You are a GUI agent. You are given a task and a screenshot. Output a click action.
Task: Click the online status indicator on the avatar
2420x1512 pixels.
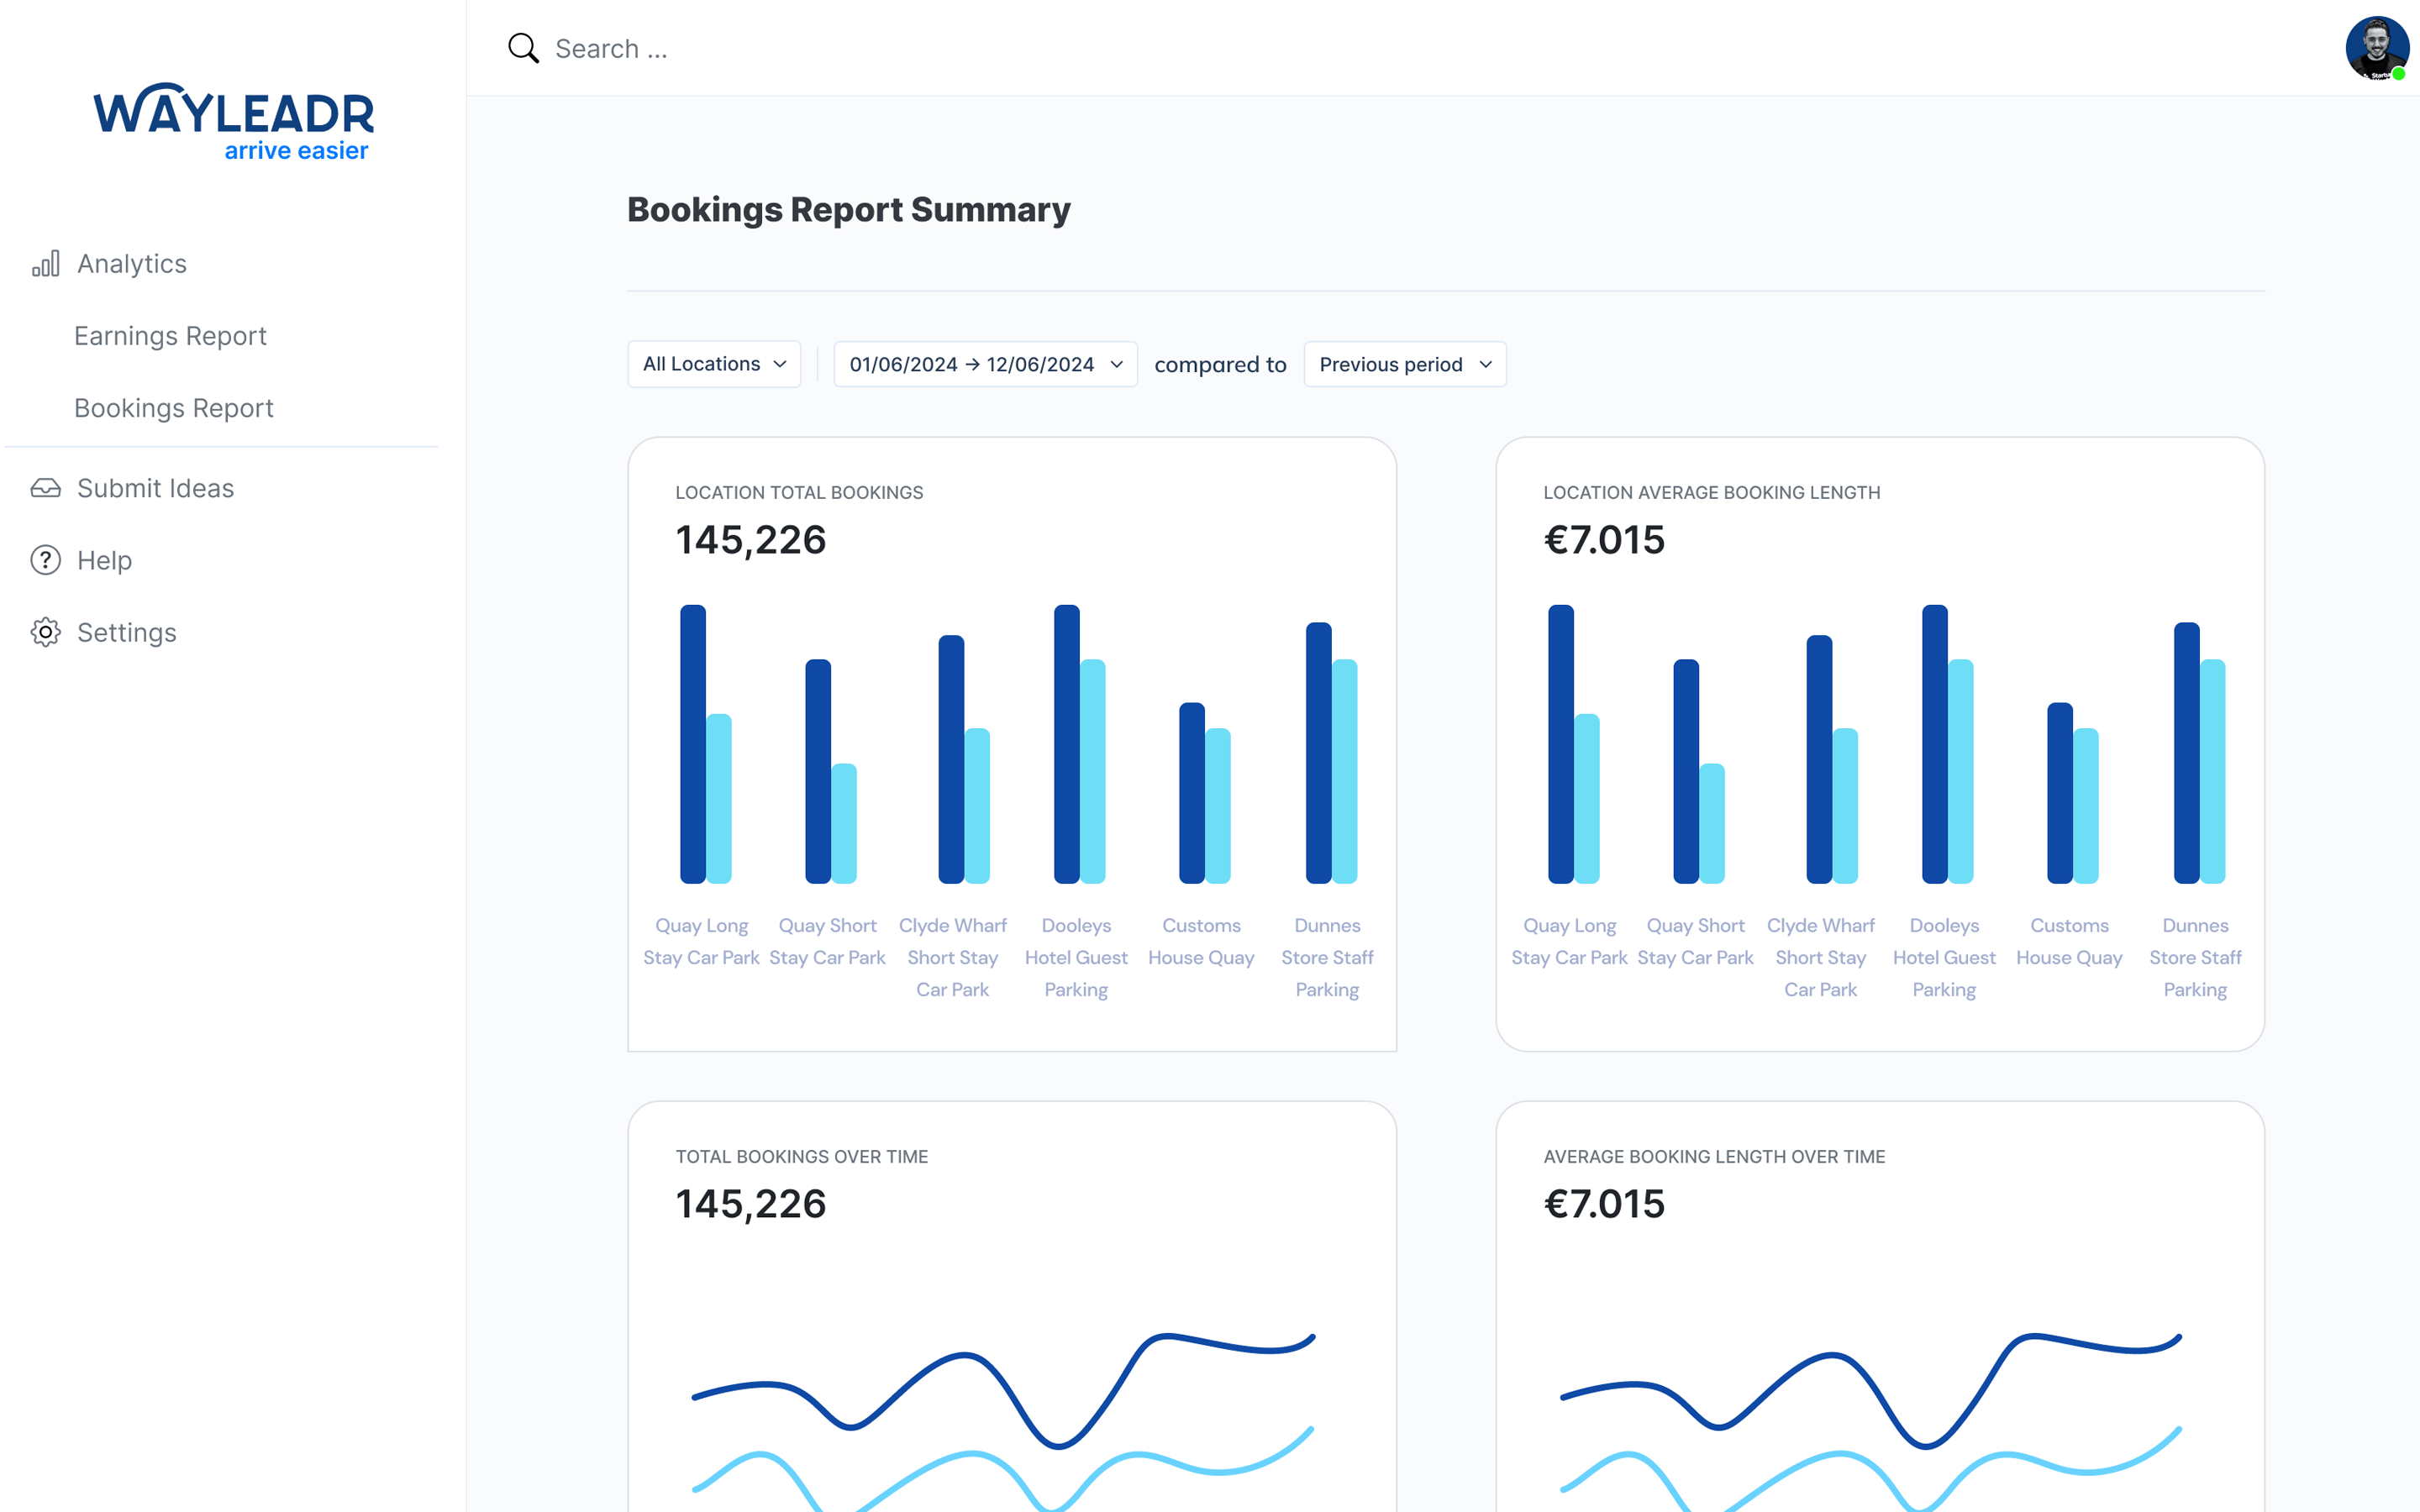click(x=2401, y=73)
